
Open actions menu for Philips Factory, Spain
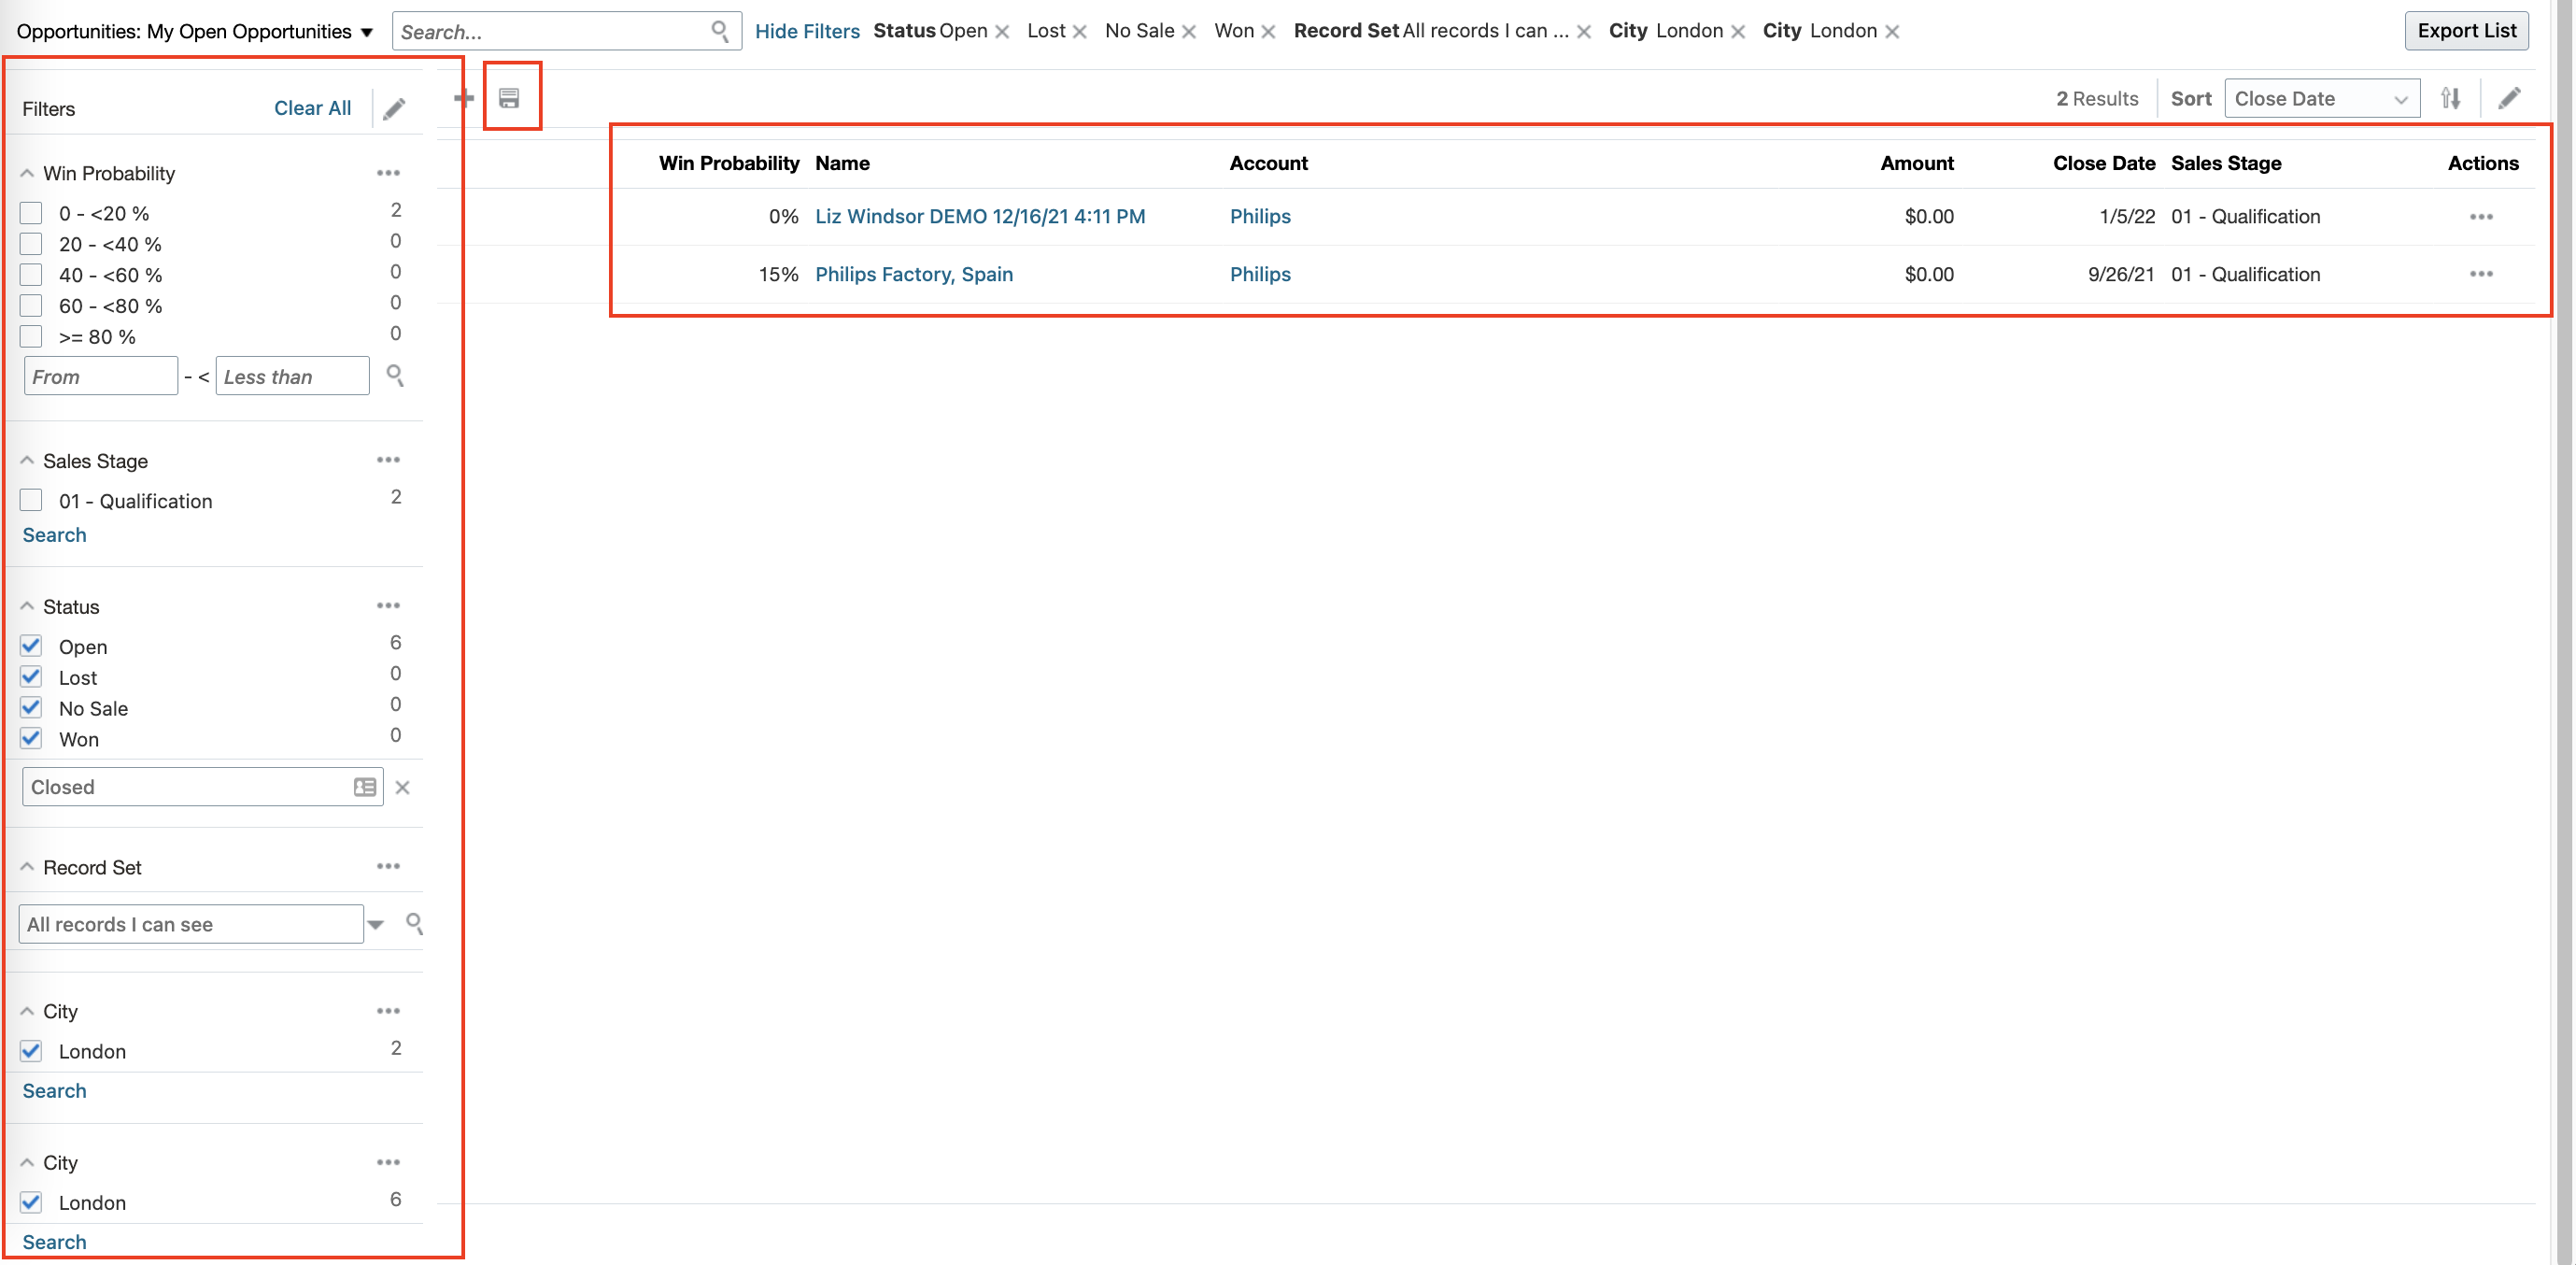[x=2480, y=274]
